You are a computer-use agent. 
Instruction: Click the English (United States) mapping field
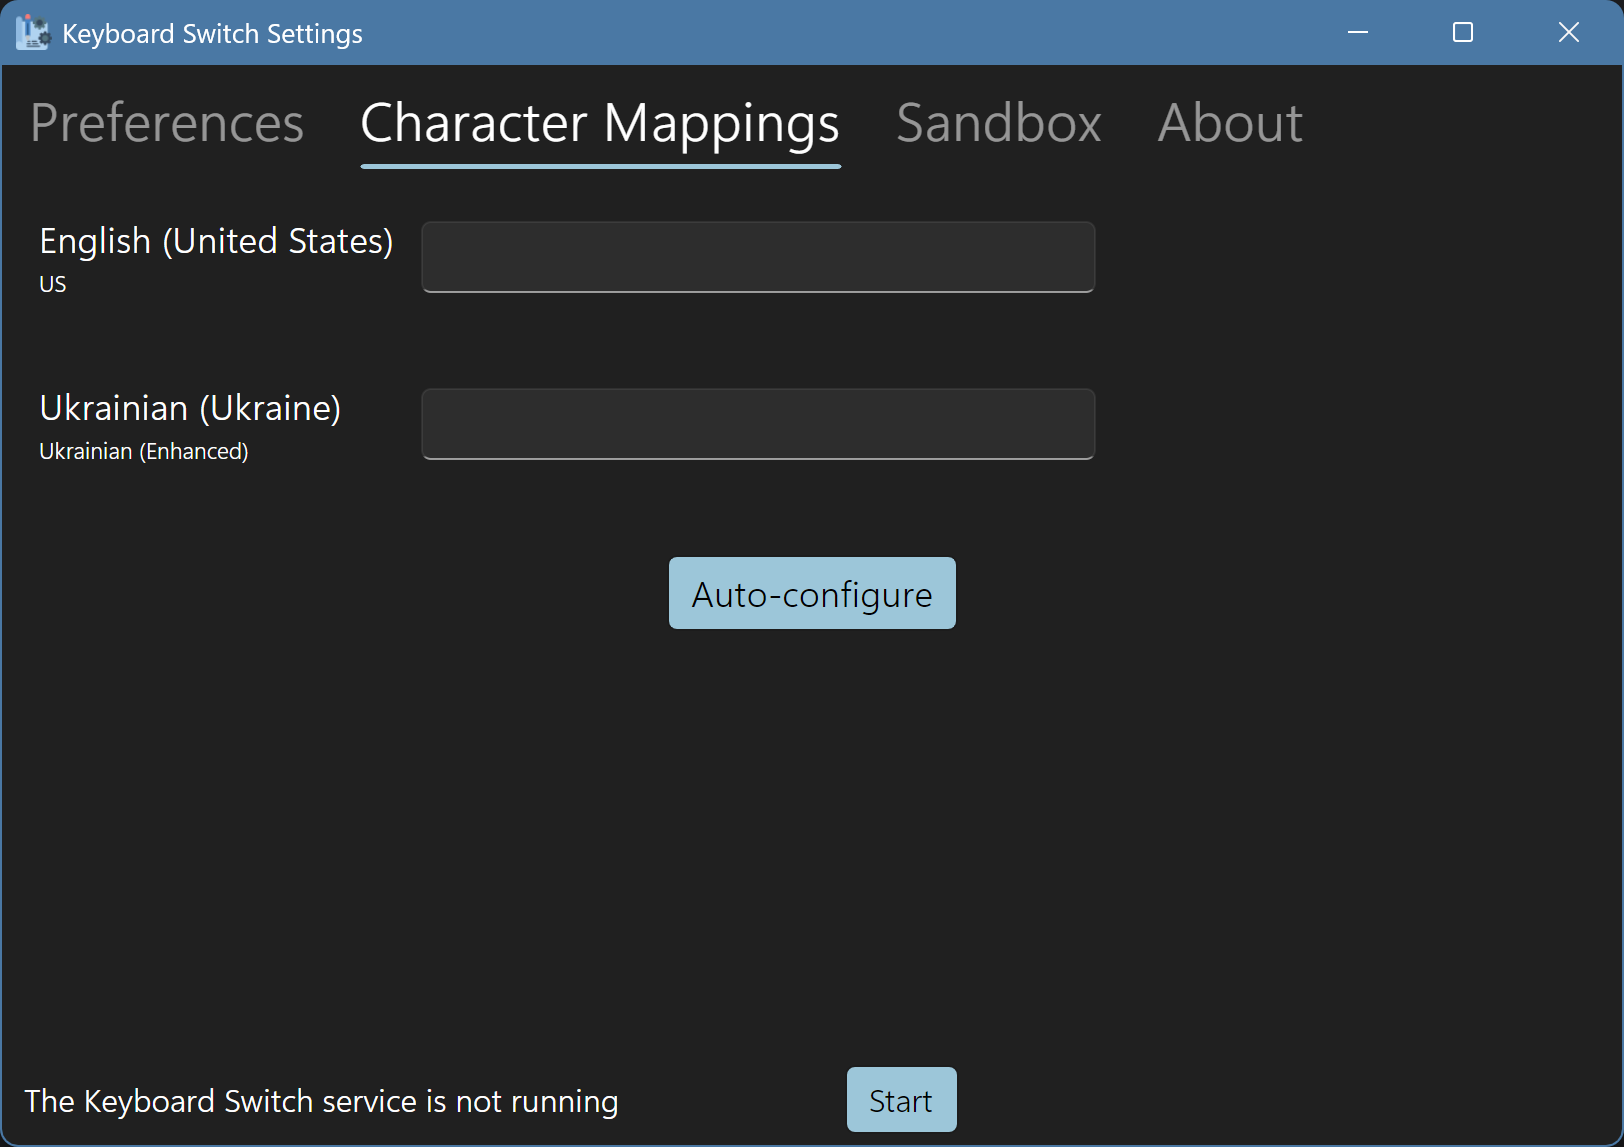tap(758, 257)
